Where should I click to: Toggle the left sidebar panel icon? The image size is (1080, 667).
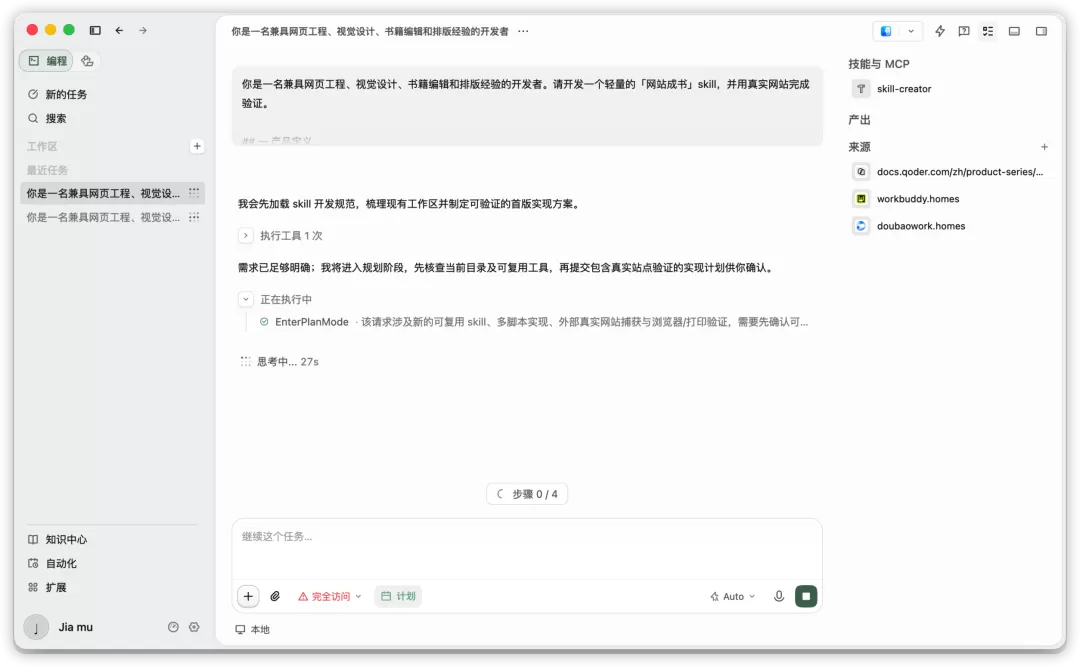[x=95, y=30]
